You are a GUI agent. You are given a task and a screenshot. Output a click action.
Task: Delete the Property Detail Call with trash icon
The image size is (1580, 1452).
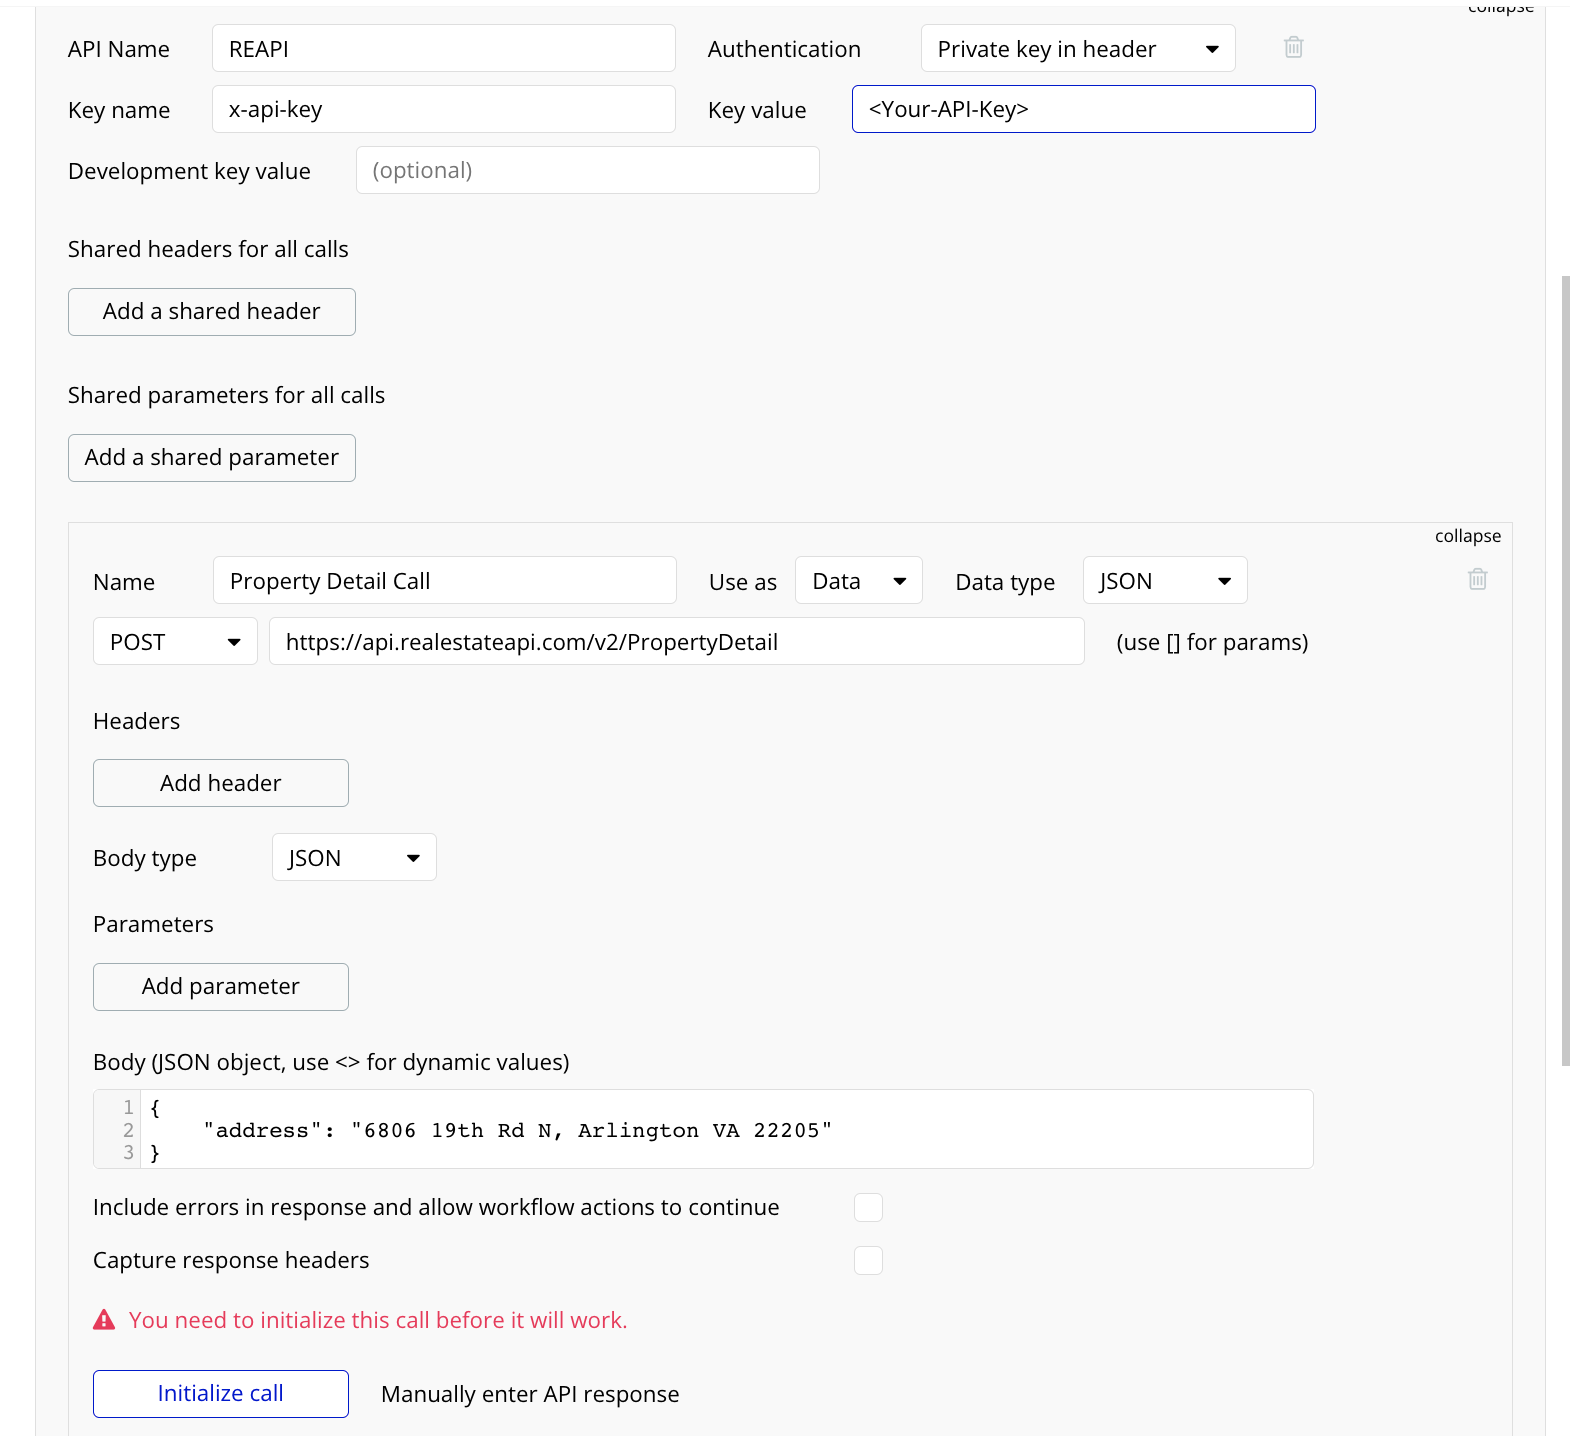[x=1477, y=579]
